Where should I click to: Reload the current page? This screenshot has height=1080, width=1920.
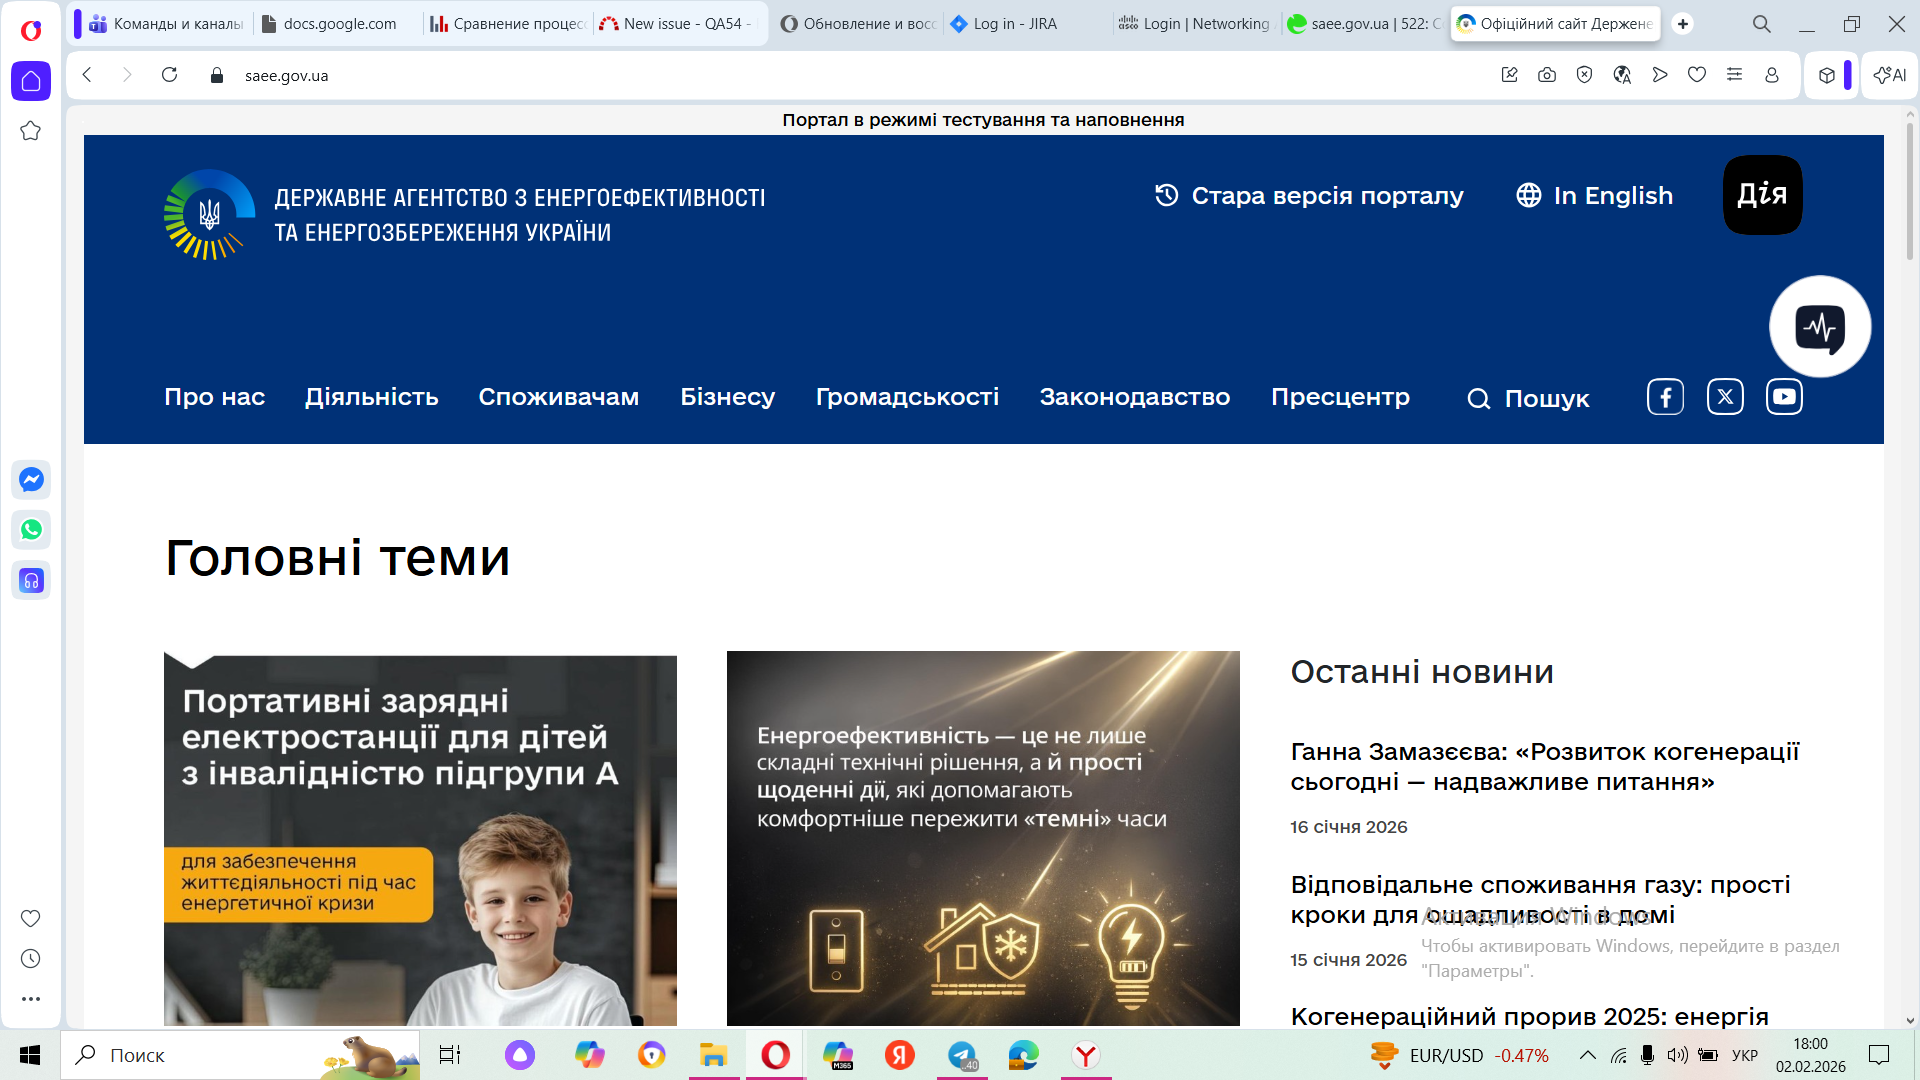pos(169,75)
